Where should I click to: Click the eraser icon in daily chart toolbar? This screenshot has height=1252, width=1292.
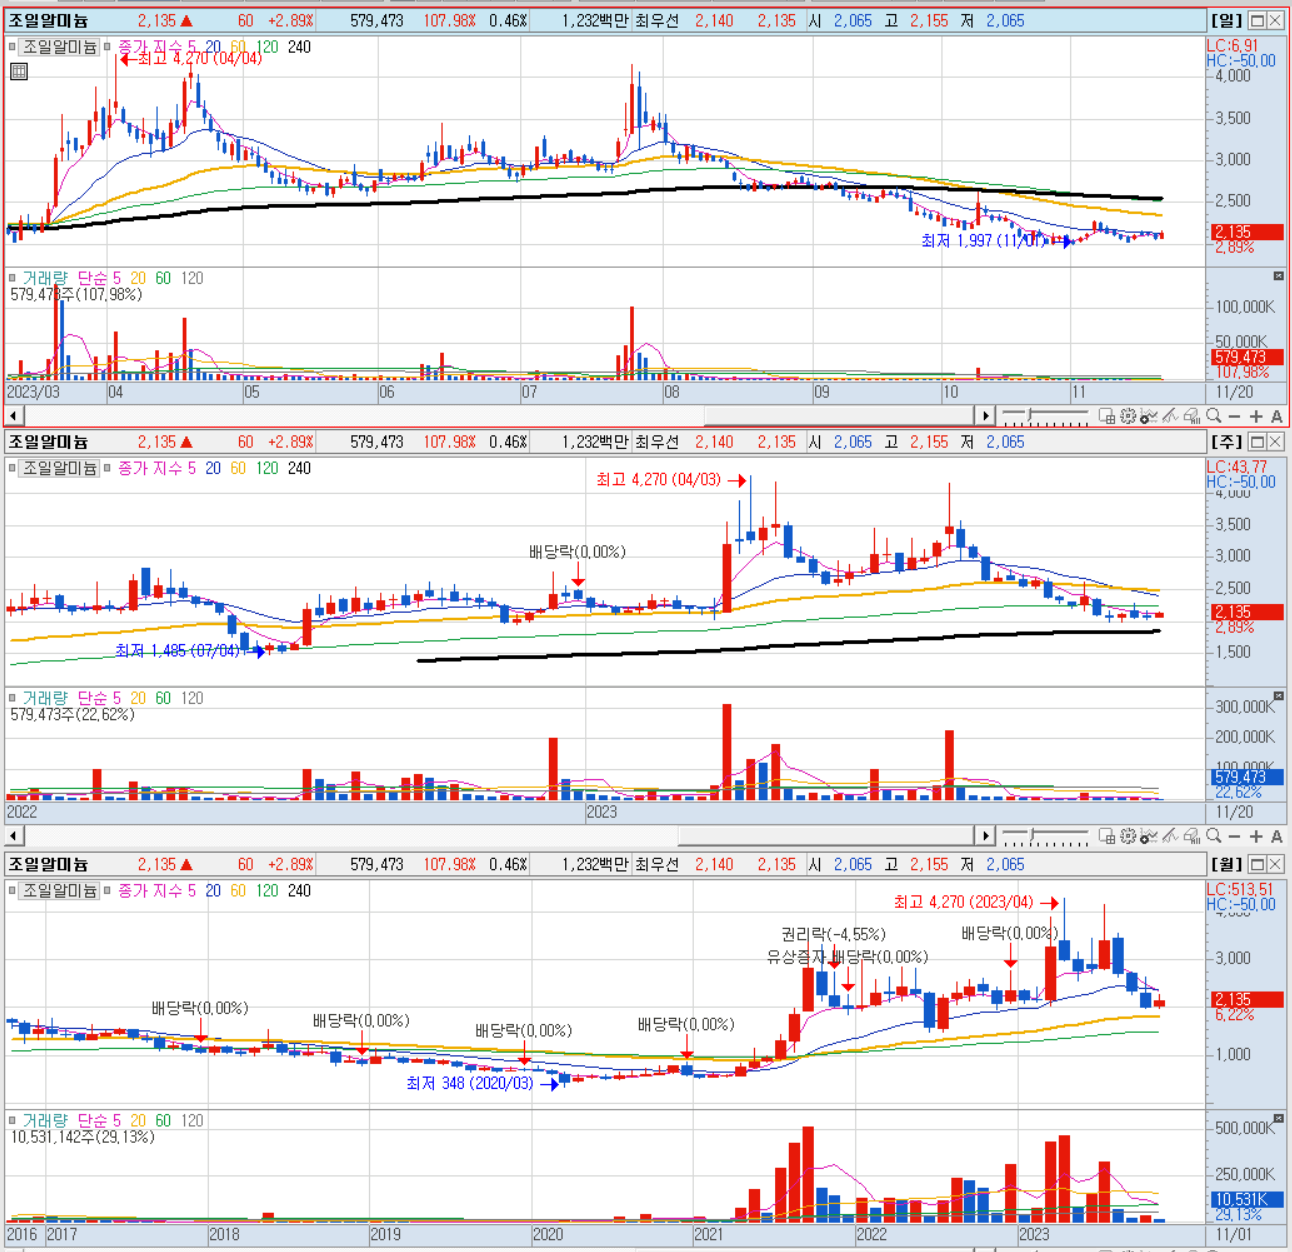coord(1191,416)
